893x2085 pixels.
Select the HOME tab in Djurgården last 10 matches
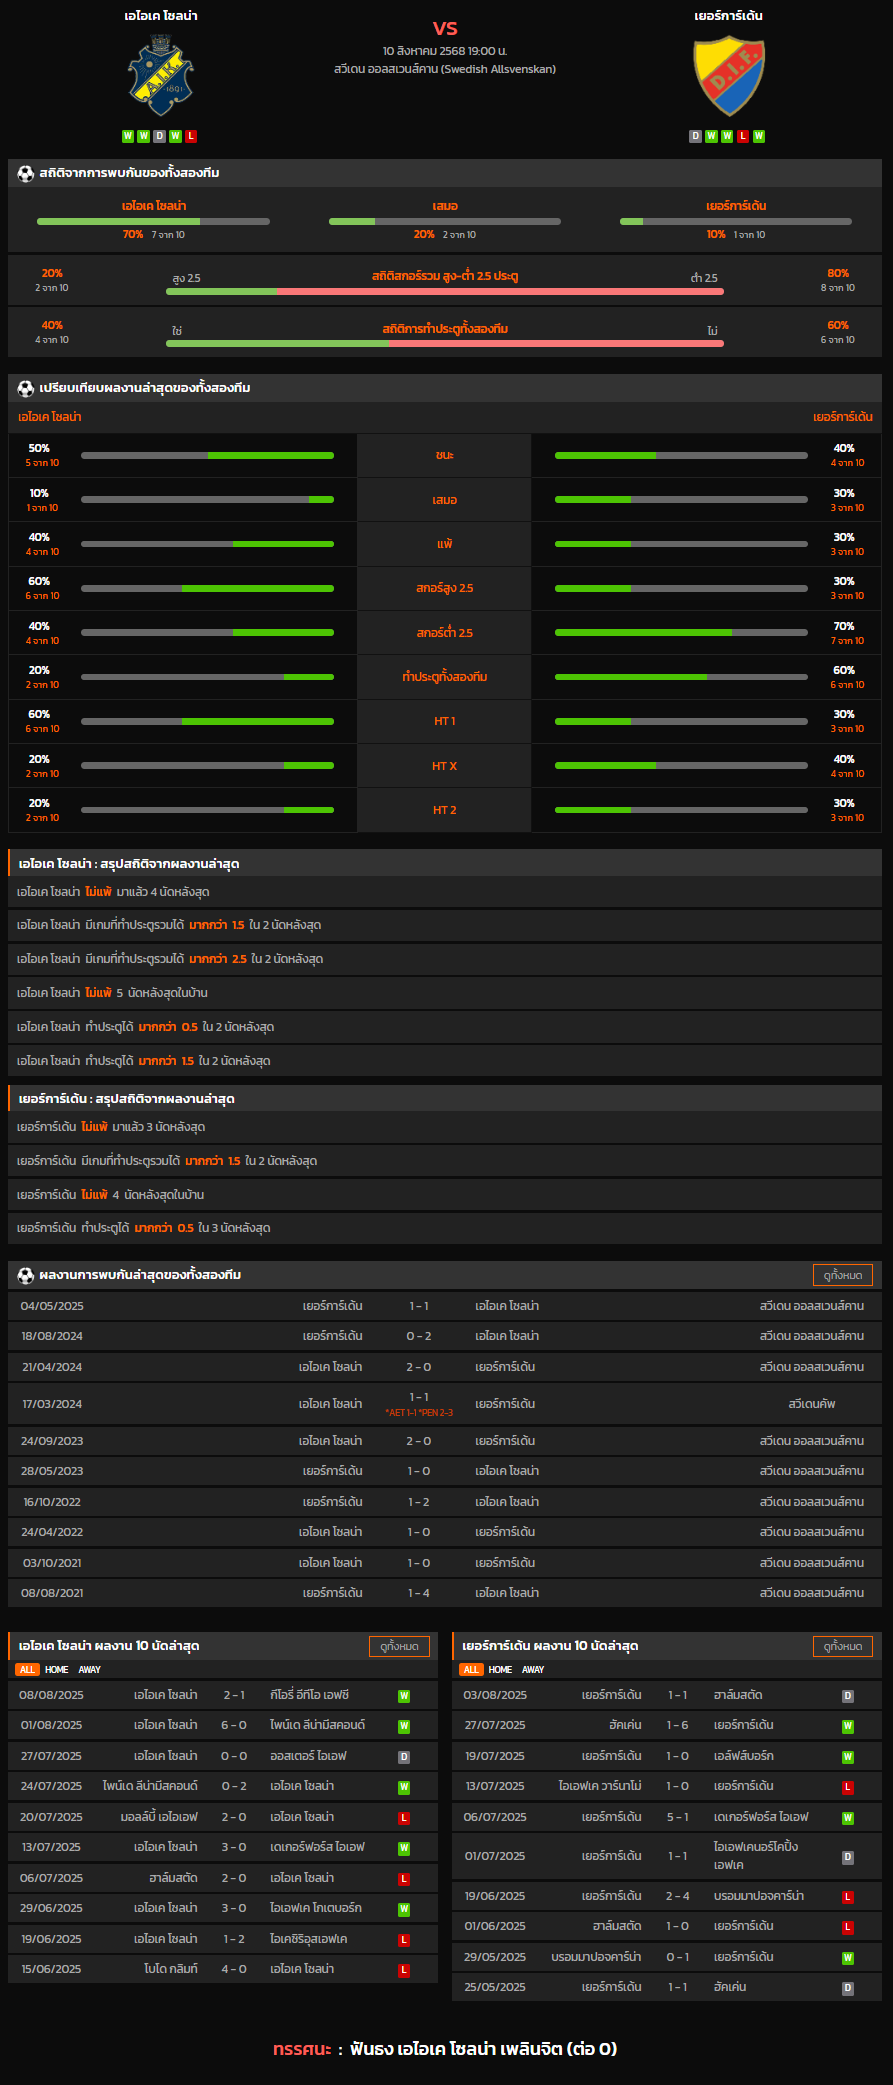click(501, 1669)
